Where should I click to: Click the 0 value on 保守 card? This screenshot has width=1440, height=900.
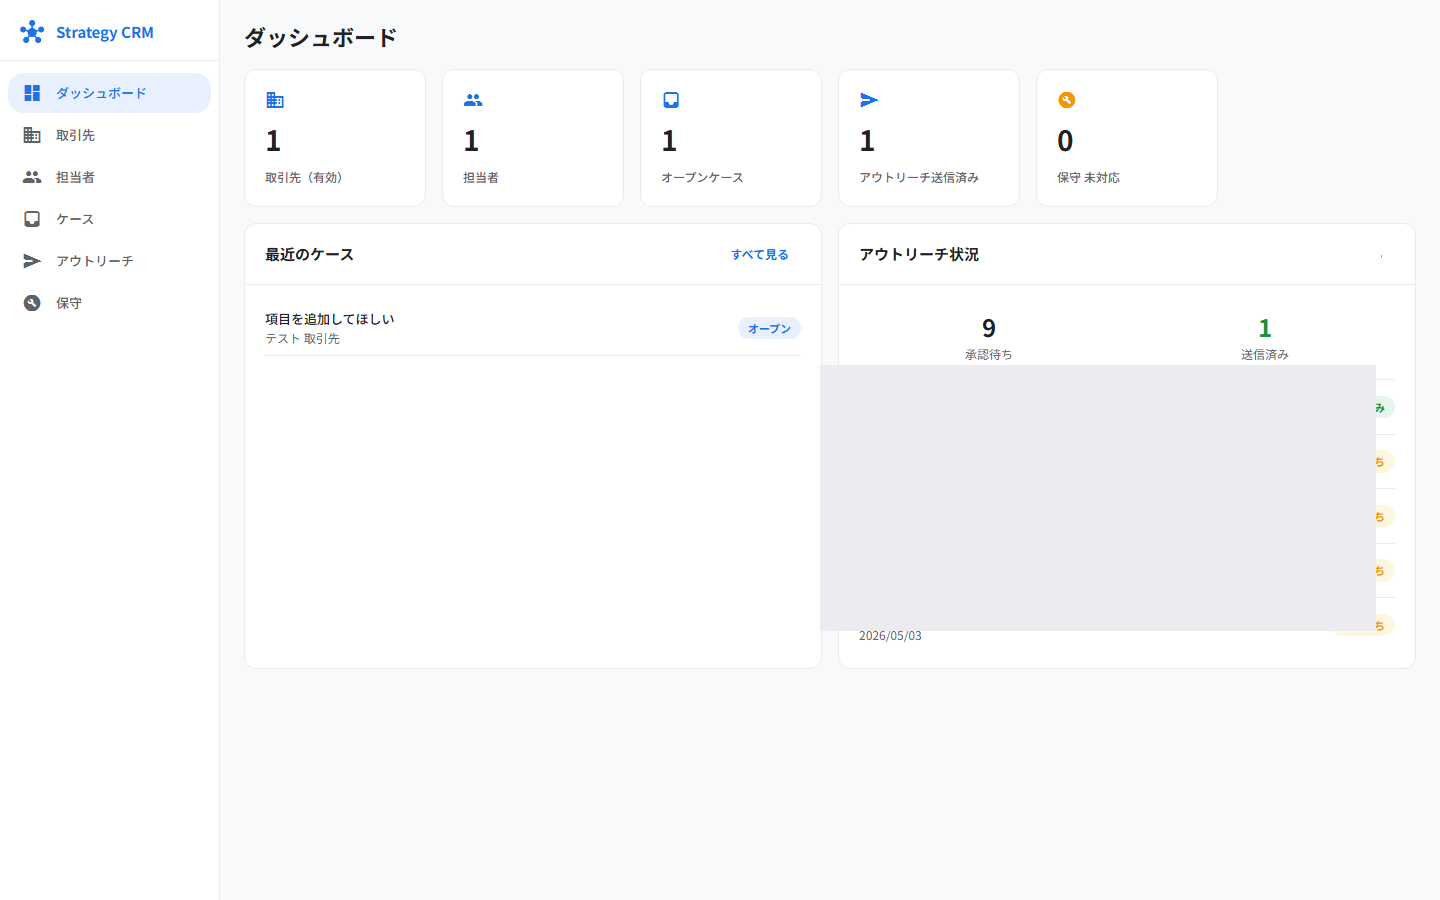tap(1065, 141)
